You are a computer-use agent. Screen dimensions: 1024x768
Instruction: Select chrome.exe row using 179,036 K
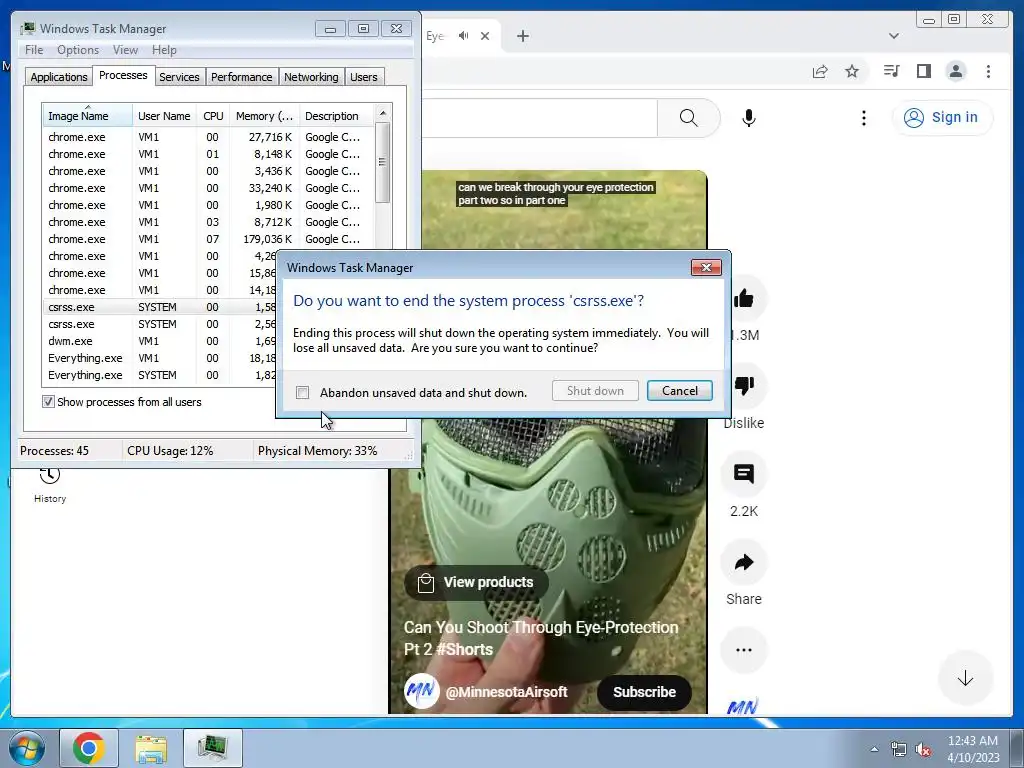(209, 239)
